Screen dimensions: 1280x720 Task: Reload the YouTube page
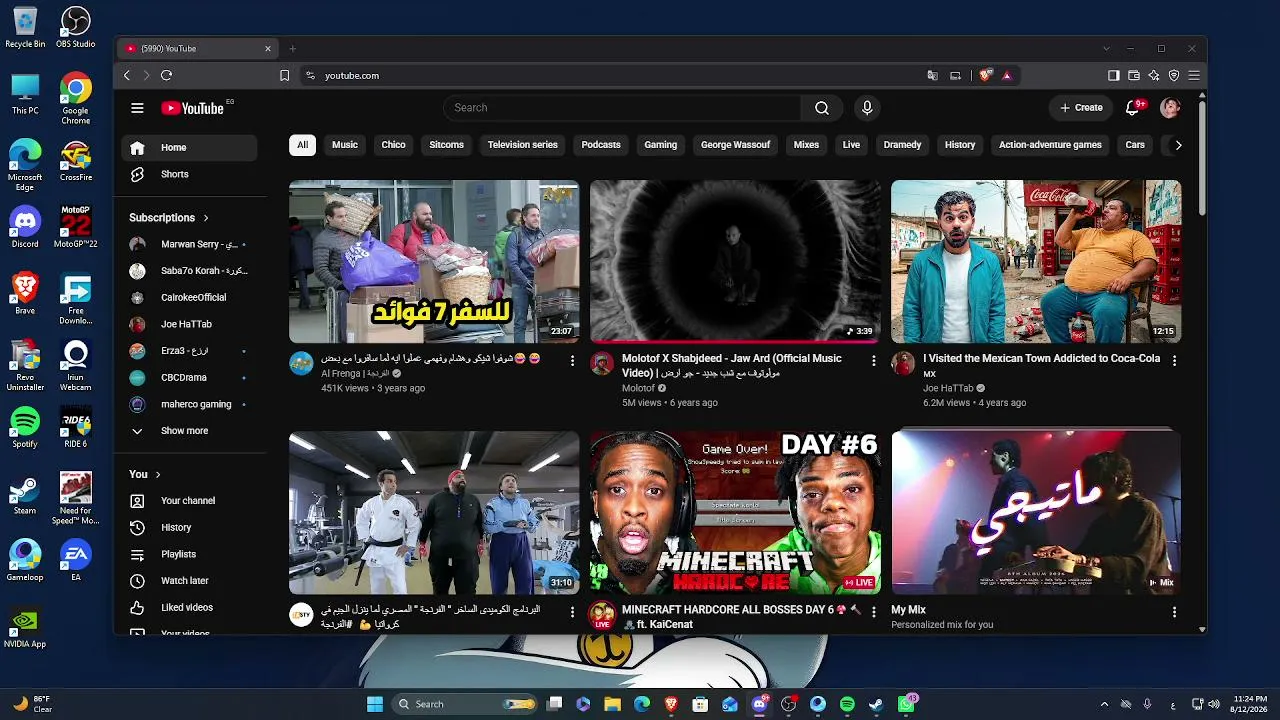(167, 75)
